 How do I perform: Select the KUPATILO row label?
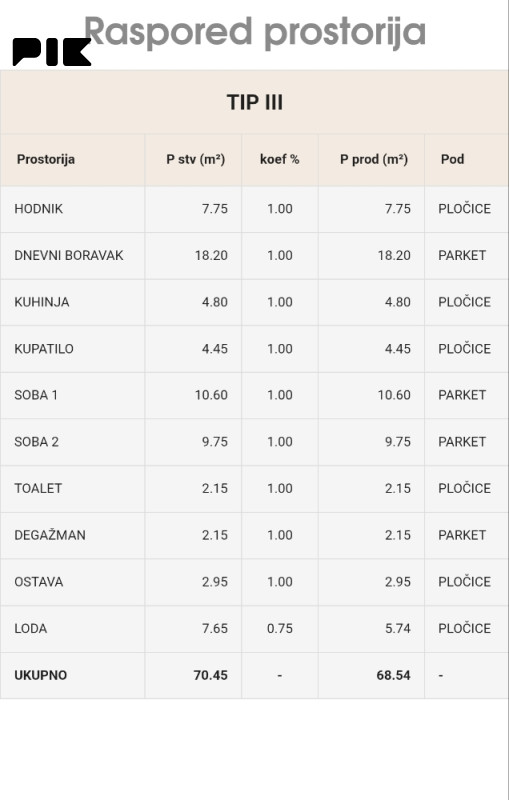[x=44, y=348]
